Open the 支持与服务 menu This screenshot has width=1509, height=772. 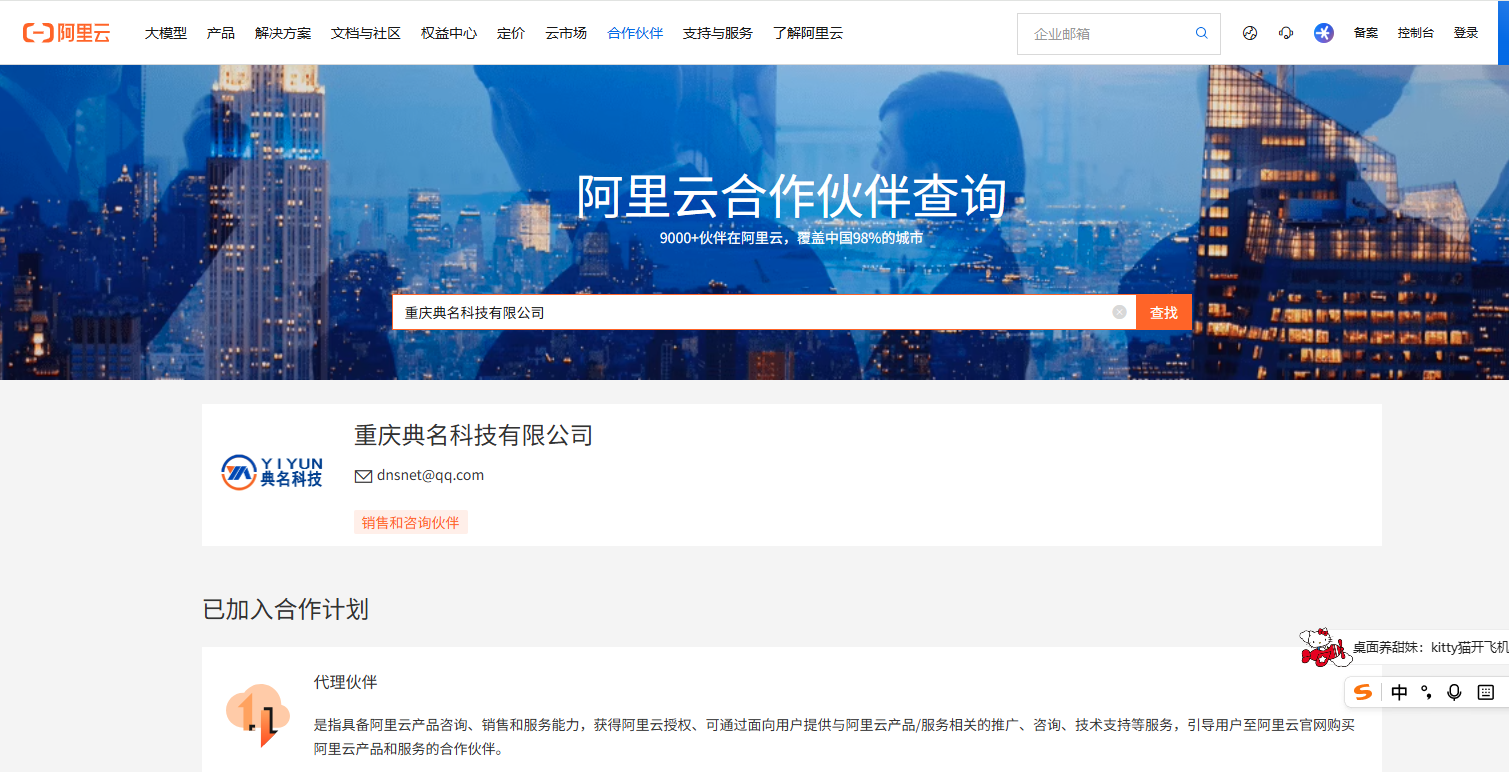point(718,33)
